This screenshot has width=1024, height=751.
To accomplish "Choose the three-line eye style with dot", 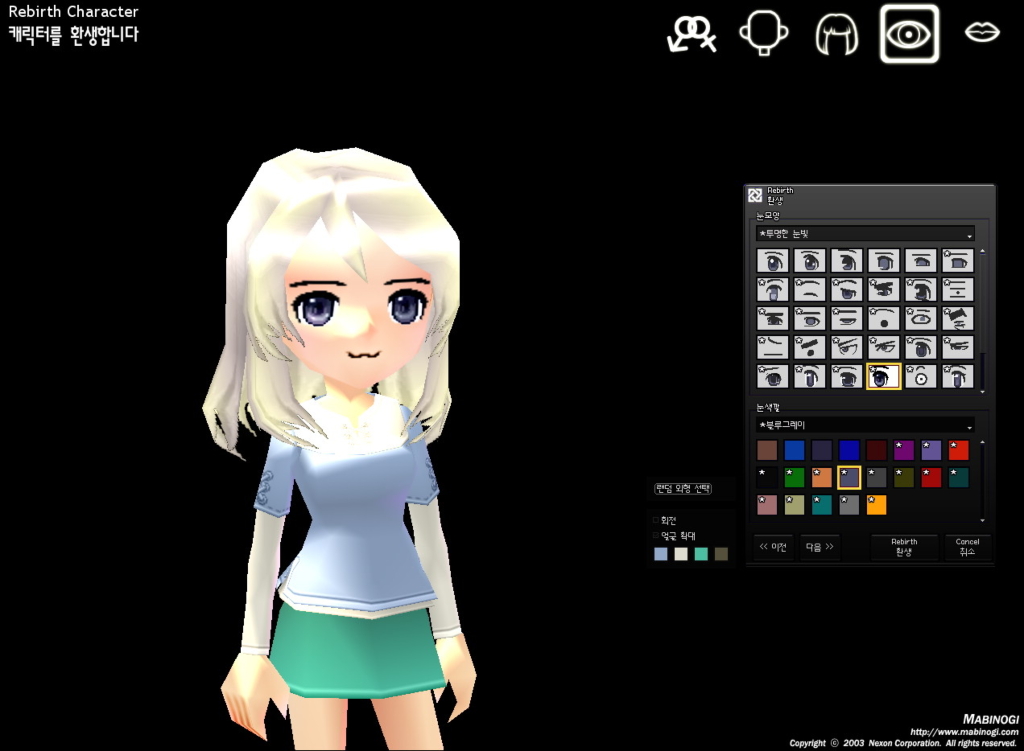I will [x=958, y=289].
